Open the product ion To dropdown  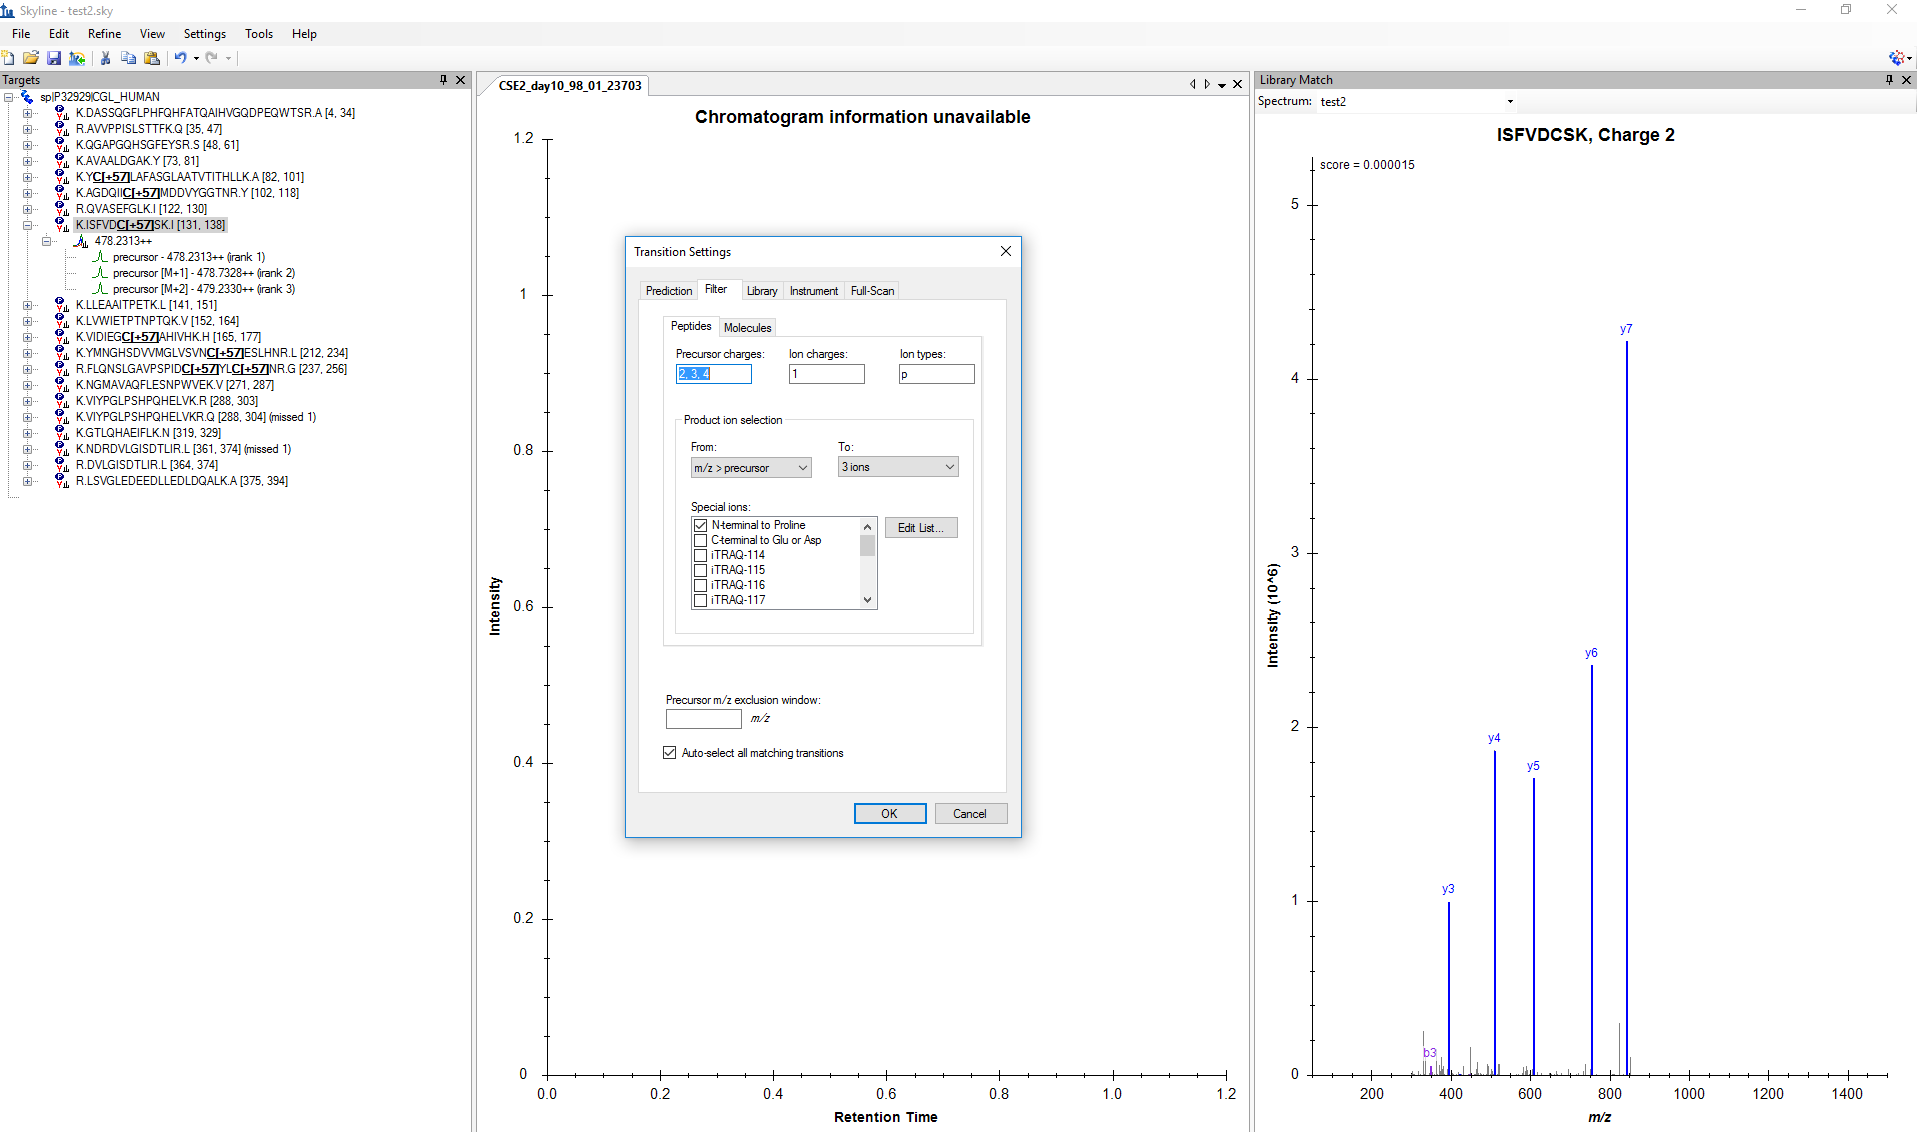(897, 467)
